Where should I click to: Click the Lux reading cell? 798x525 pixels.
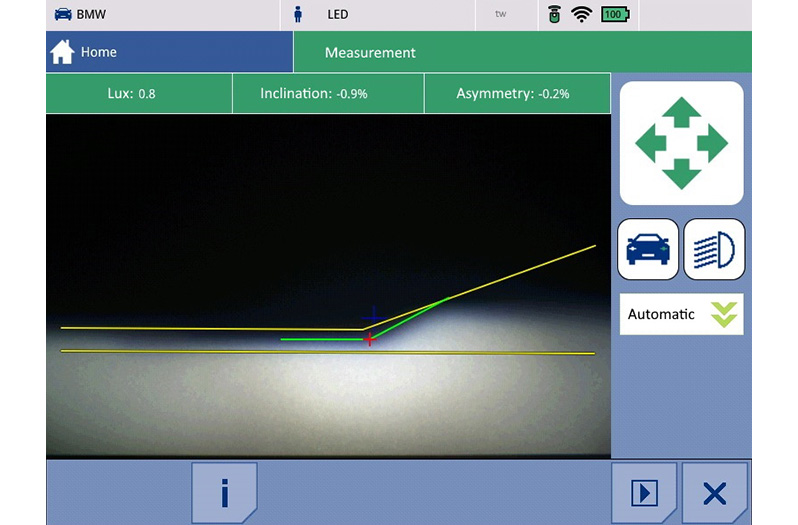(x=138, y=94)
